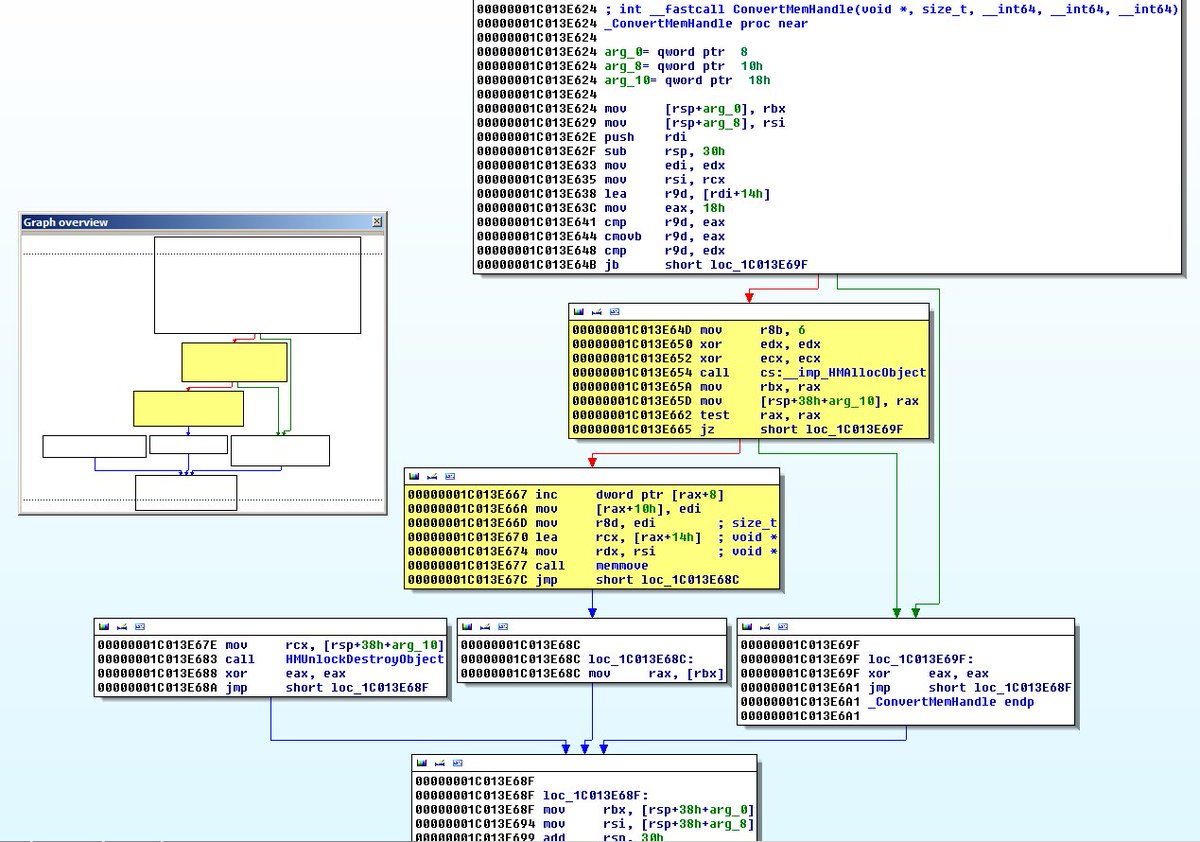Open the node color picker on the memmove block
1200x842 pixels.
tap(414, 476)
